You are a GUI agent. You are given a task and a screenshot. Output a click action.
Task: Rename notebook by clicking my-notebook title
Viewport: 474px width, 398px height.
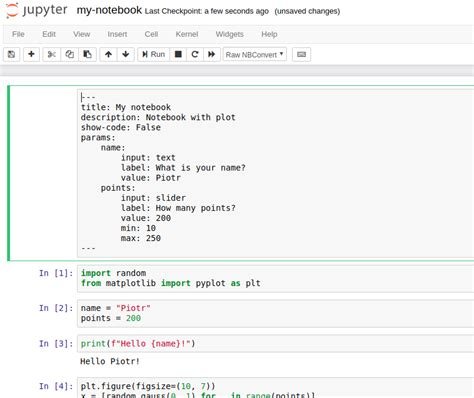tap(109, 10)
